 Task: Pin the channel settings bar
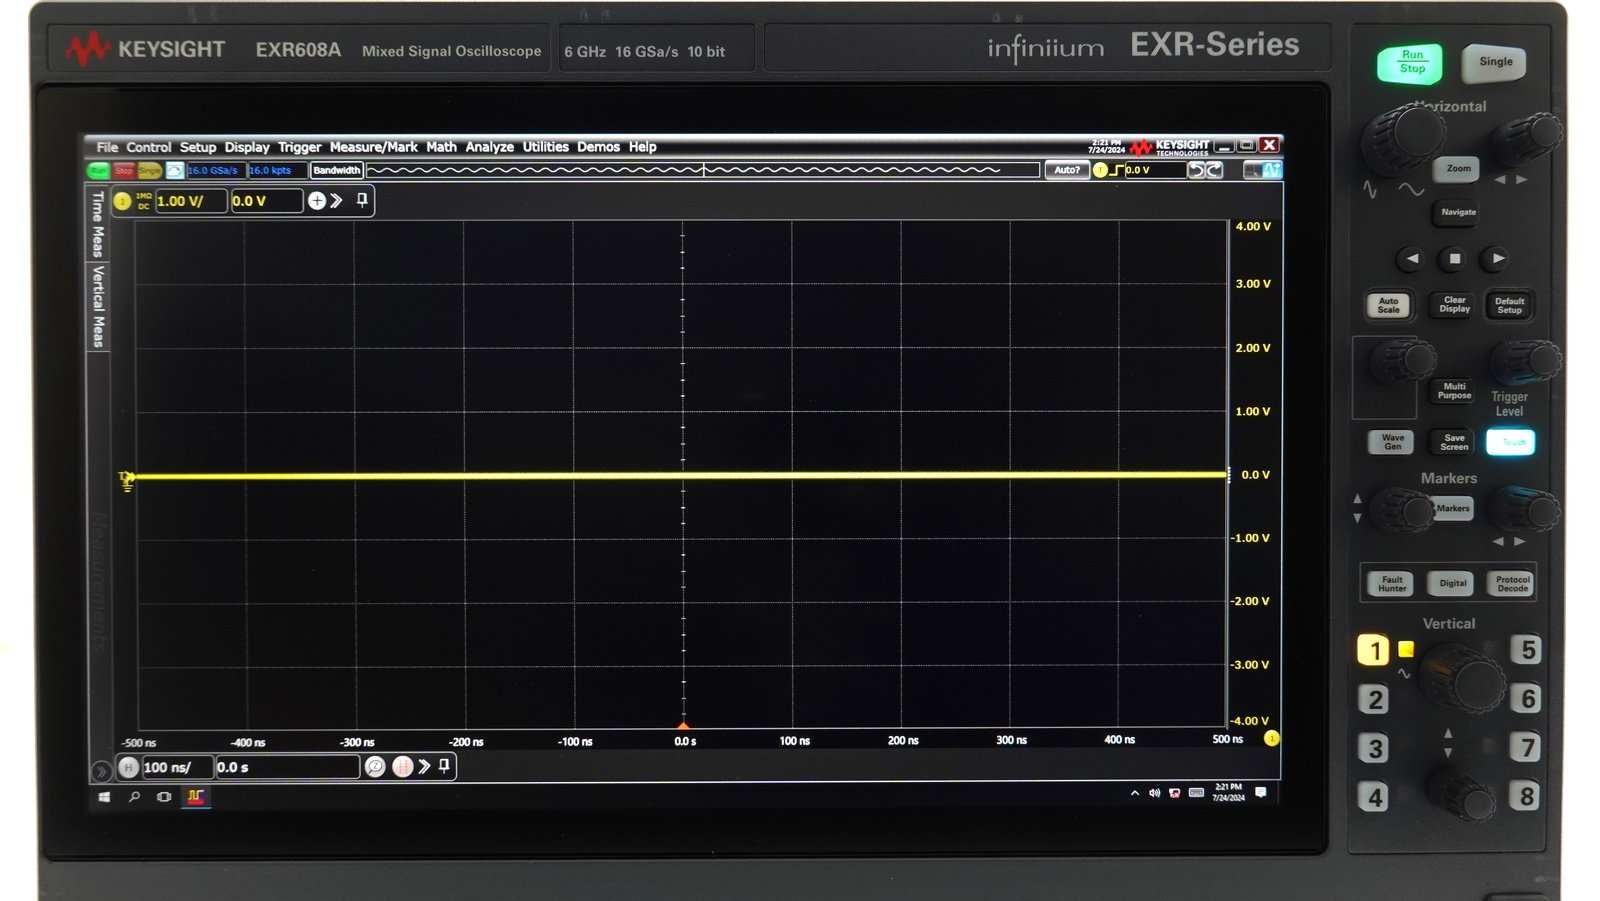[x=362, y=200]
